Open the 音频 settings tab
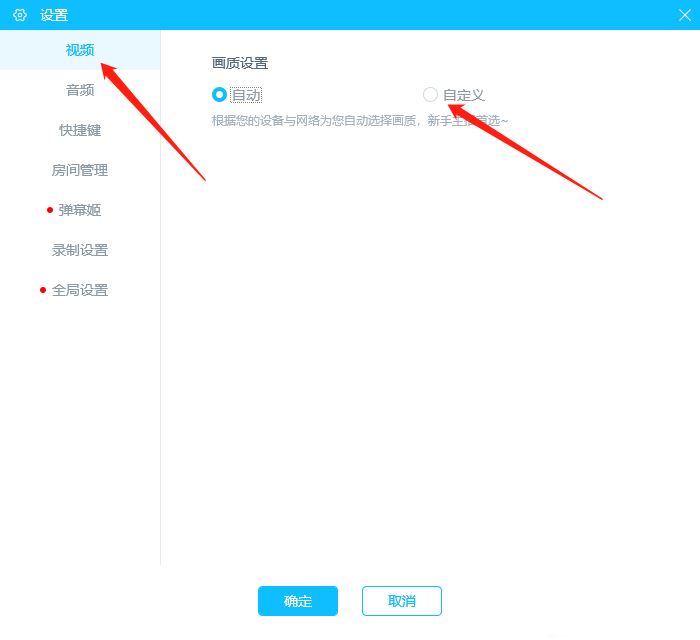700x640 pixels. (80, 90)
